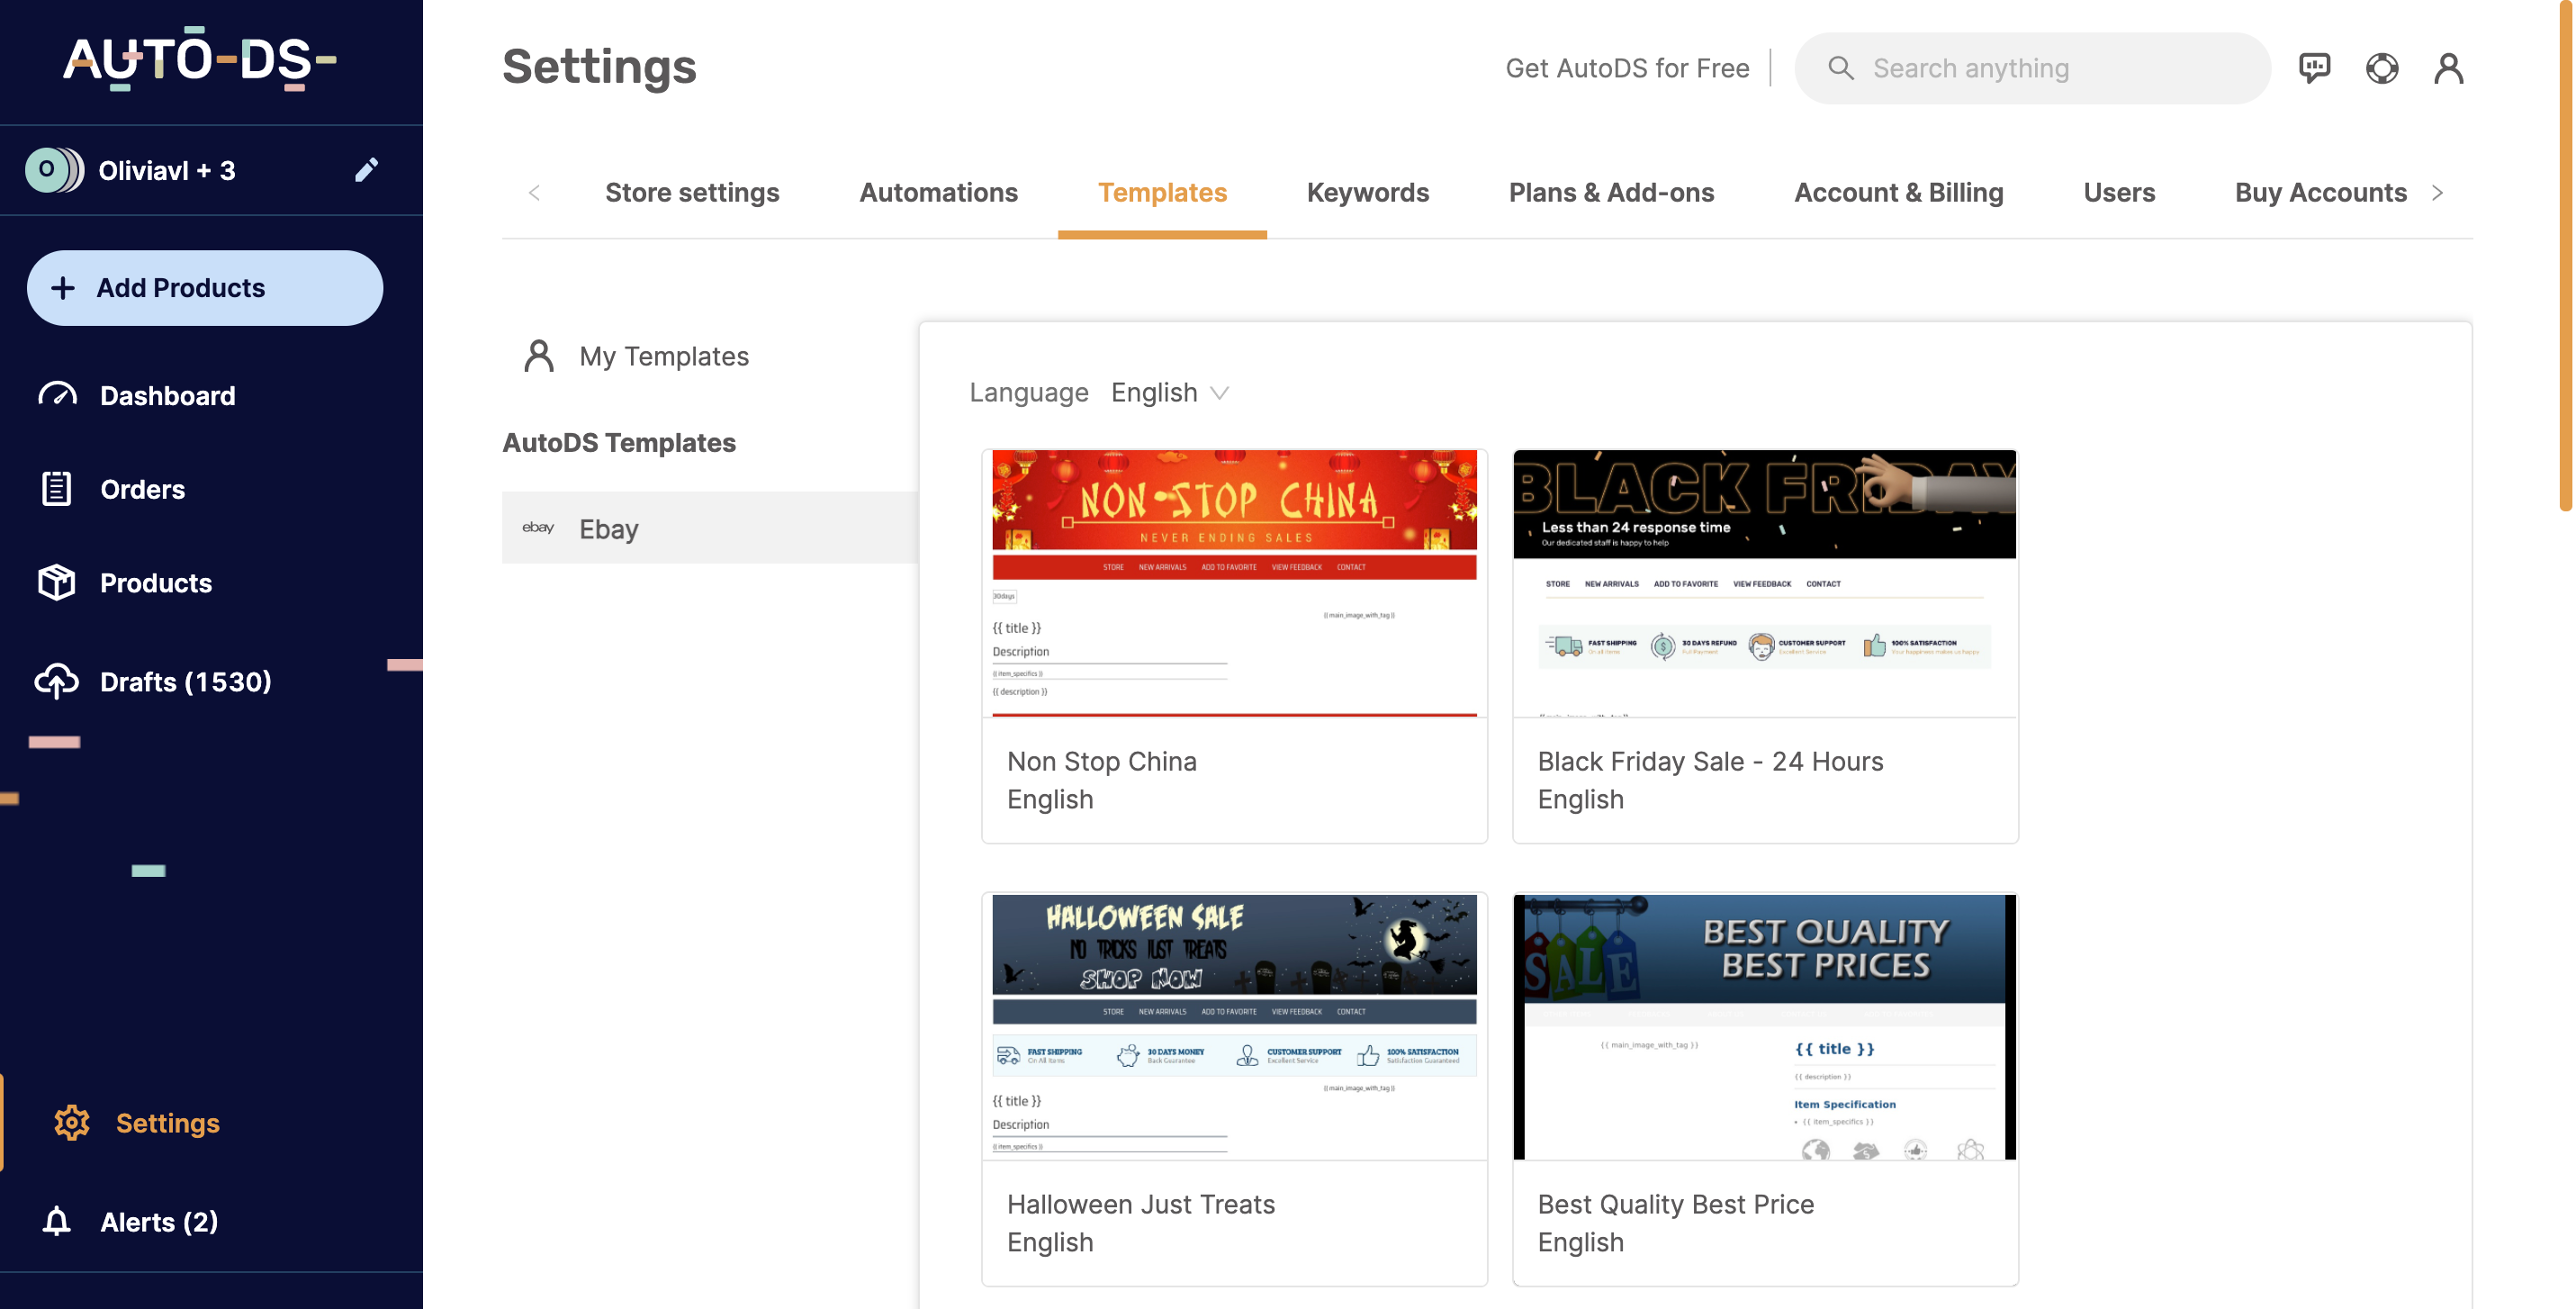Click the 'Non Stop China' title text

(x=1102, y=761)
